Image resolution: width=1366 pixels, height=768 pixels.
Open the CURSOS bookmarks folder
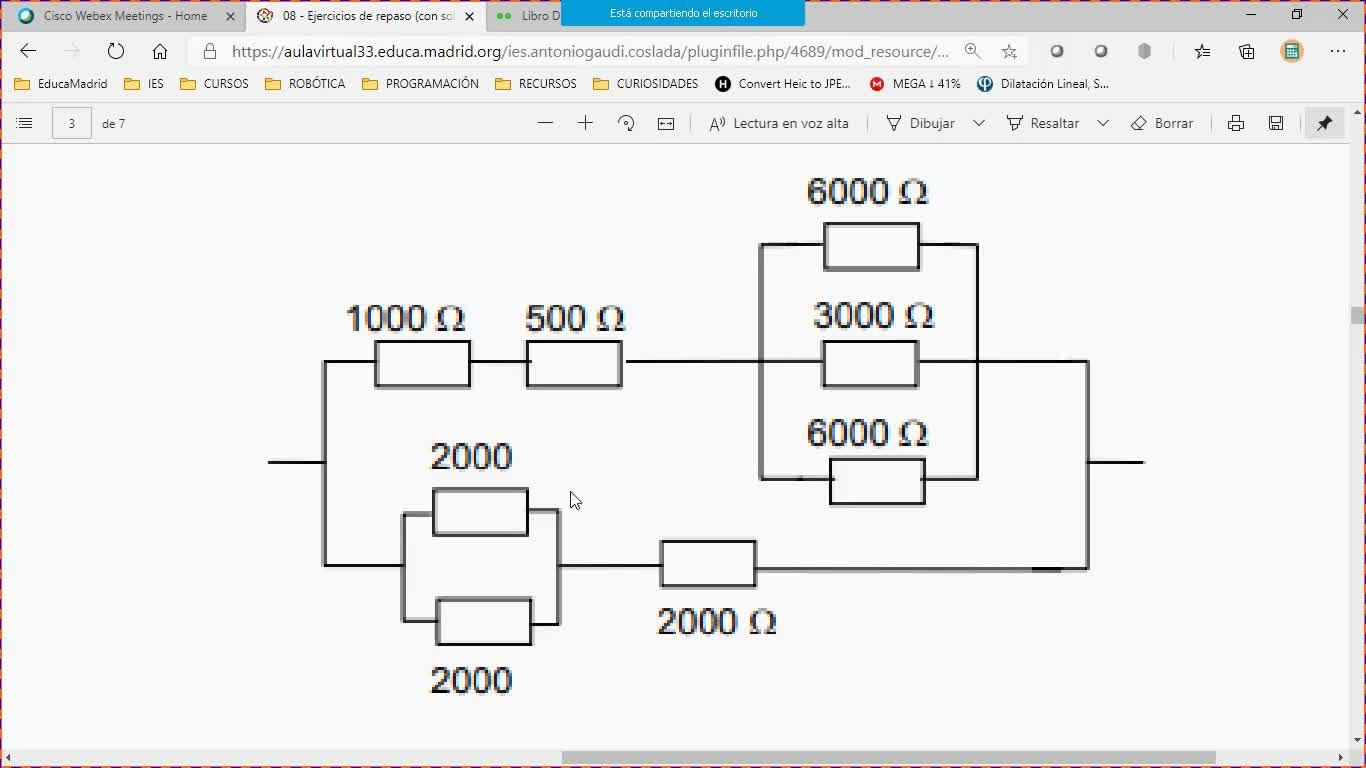[x=214, y=84]
